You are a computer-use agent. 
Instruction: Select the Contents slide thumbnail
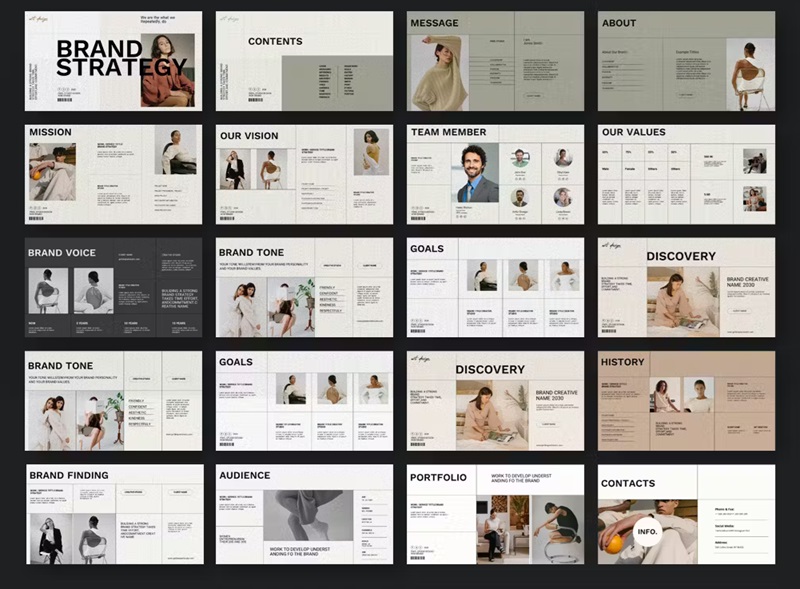click(304, 61)
